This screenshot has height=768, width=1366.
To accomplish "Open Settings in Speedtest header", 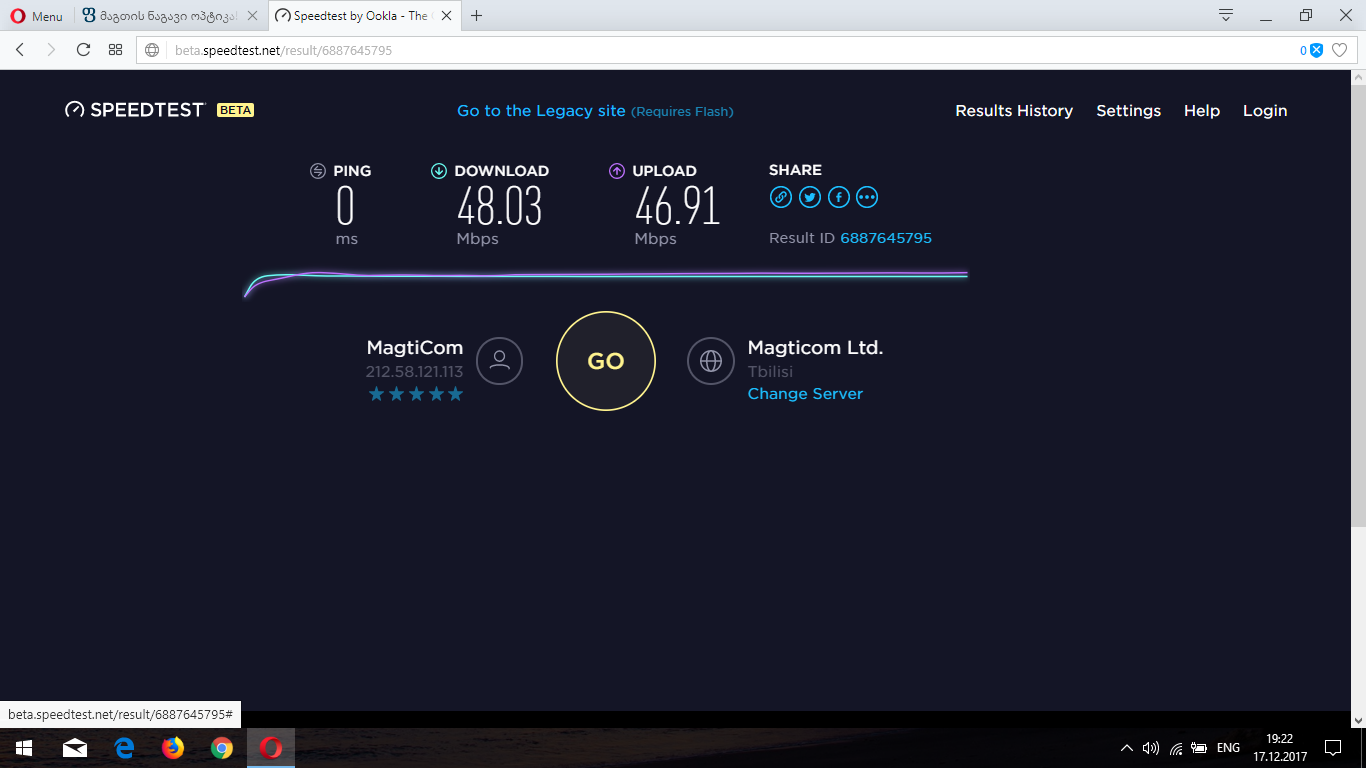I will (x=1128, y=111).
